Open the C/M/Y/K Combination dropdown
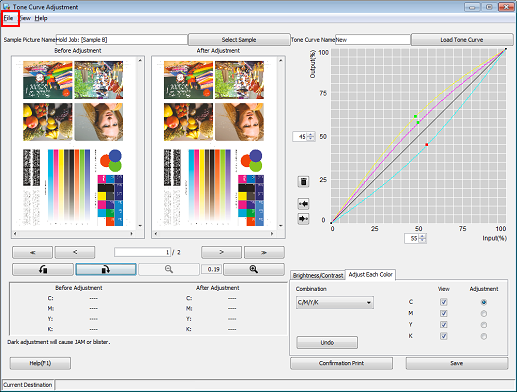The height and width of the screenshot is (392, 517). tap(335, 303)
